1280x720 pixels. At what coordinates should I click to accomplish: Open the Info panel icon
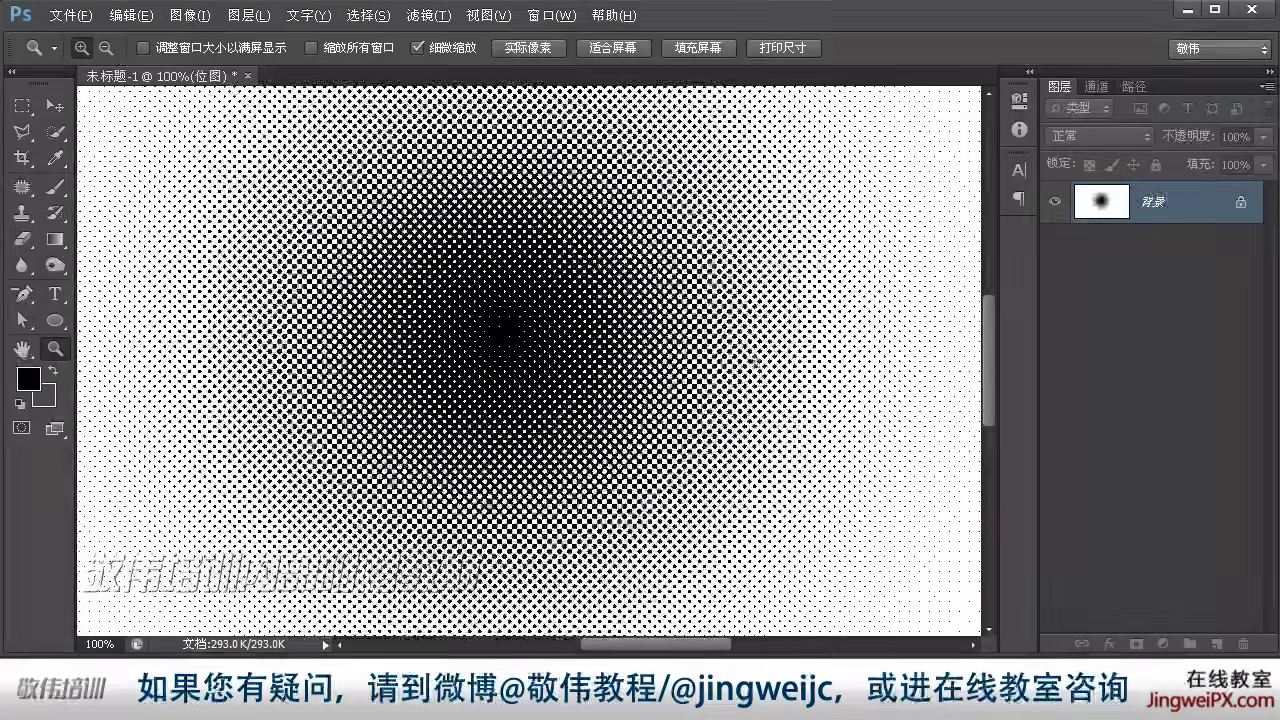(x=1019, y=130)
